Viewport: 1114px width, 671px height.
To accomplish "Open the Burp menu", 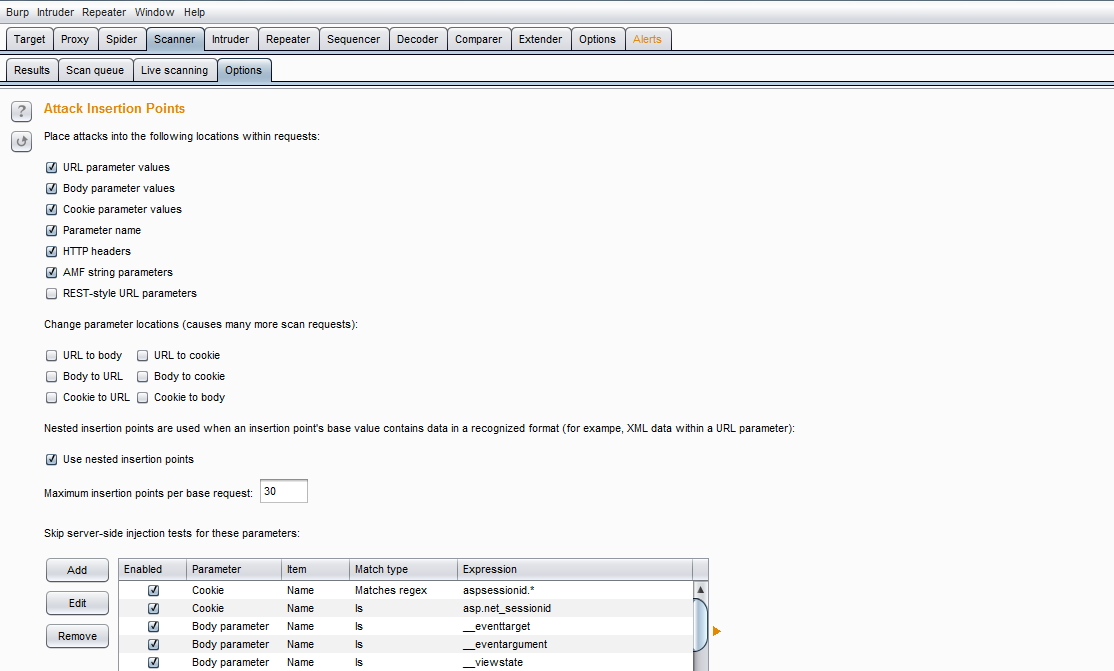I will pyautogui.click(x=17, y=12).
